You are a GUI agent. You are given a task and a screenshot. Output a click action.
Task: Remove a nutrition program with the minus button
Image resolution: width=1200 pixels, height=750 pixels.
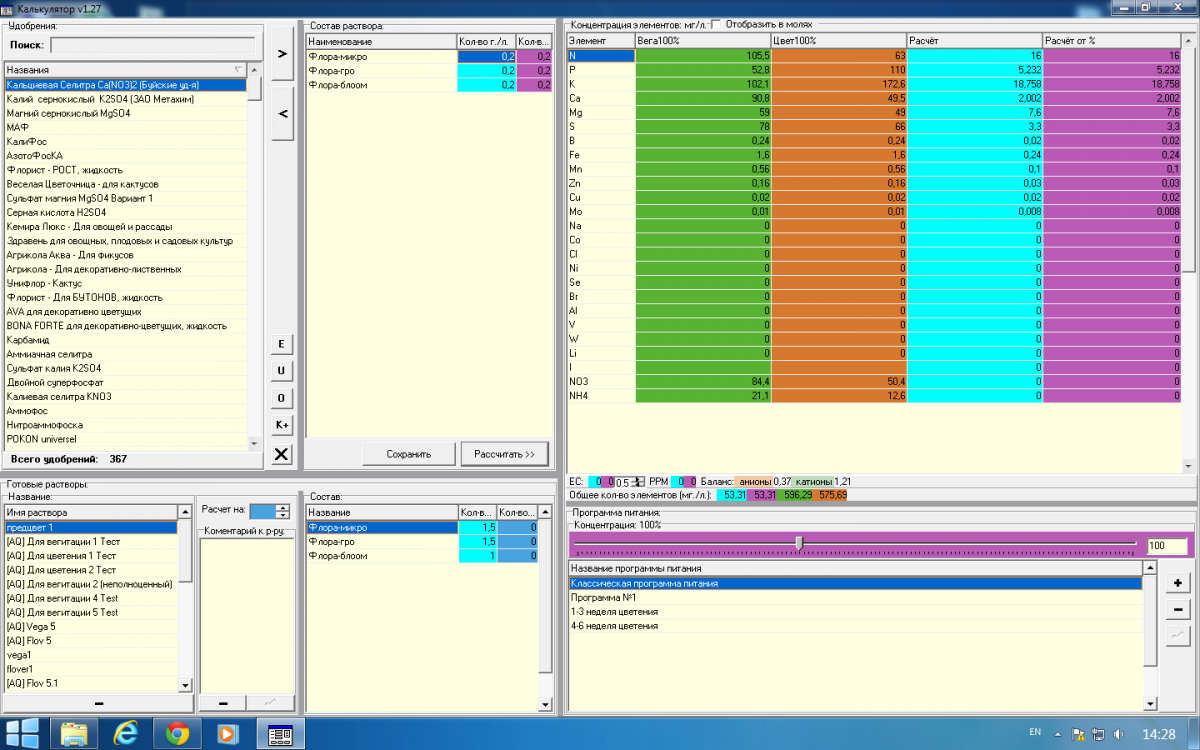click(1177, 609)
